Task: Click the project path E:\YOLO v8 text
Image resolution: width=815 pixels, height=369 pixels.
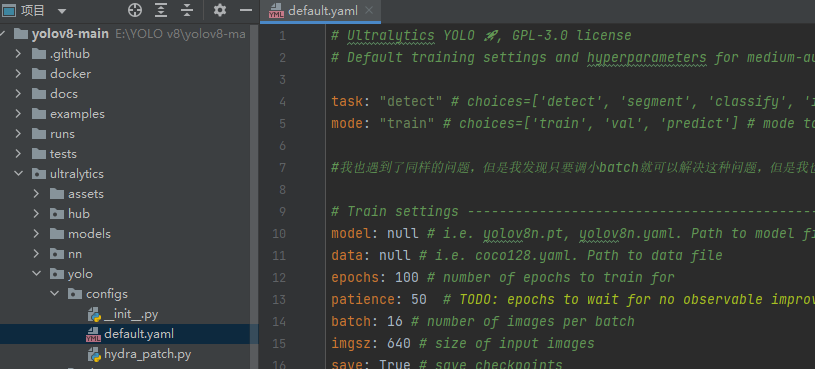Action: pos(180,34)
